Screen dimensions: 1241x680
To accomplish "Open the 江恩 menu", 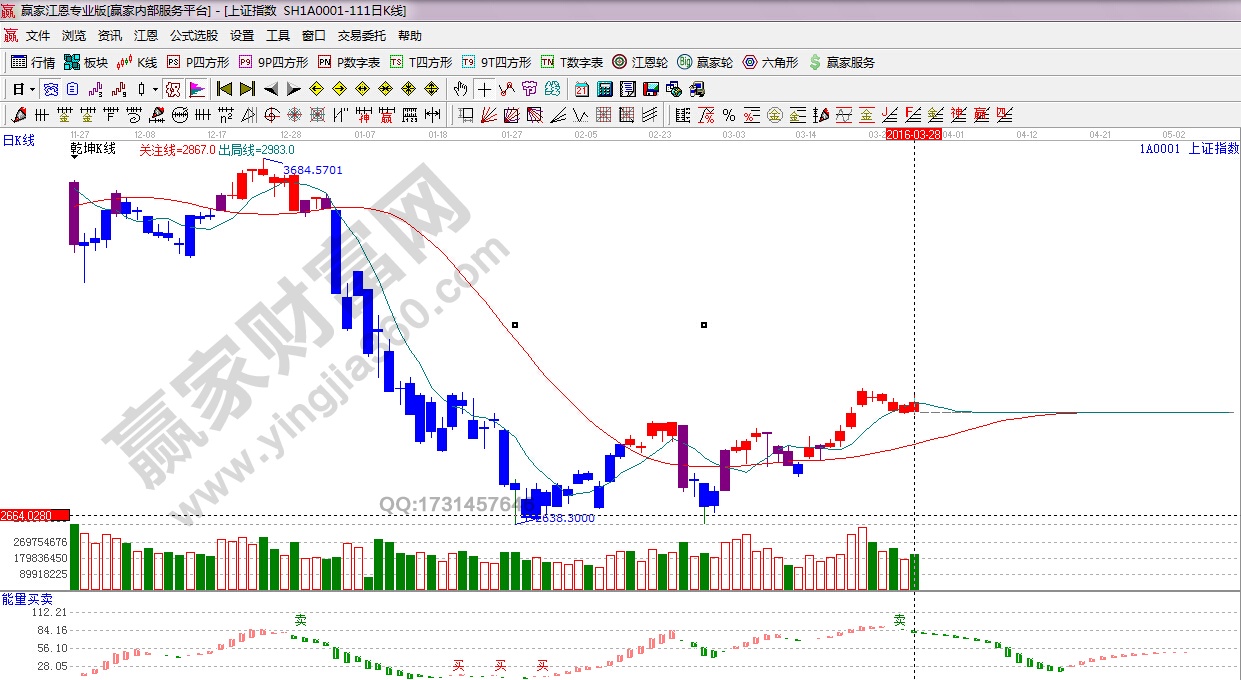I will coord(146,36).
